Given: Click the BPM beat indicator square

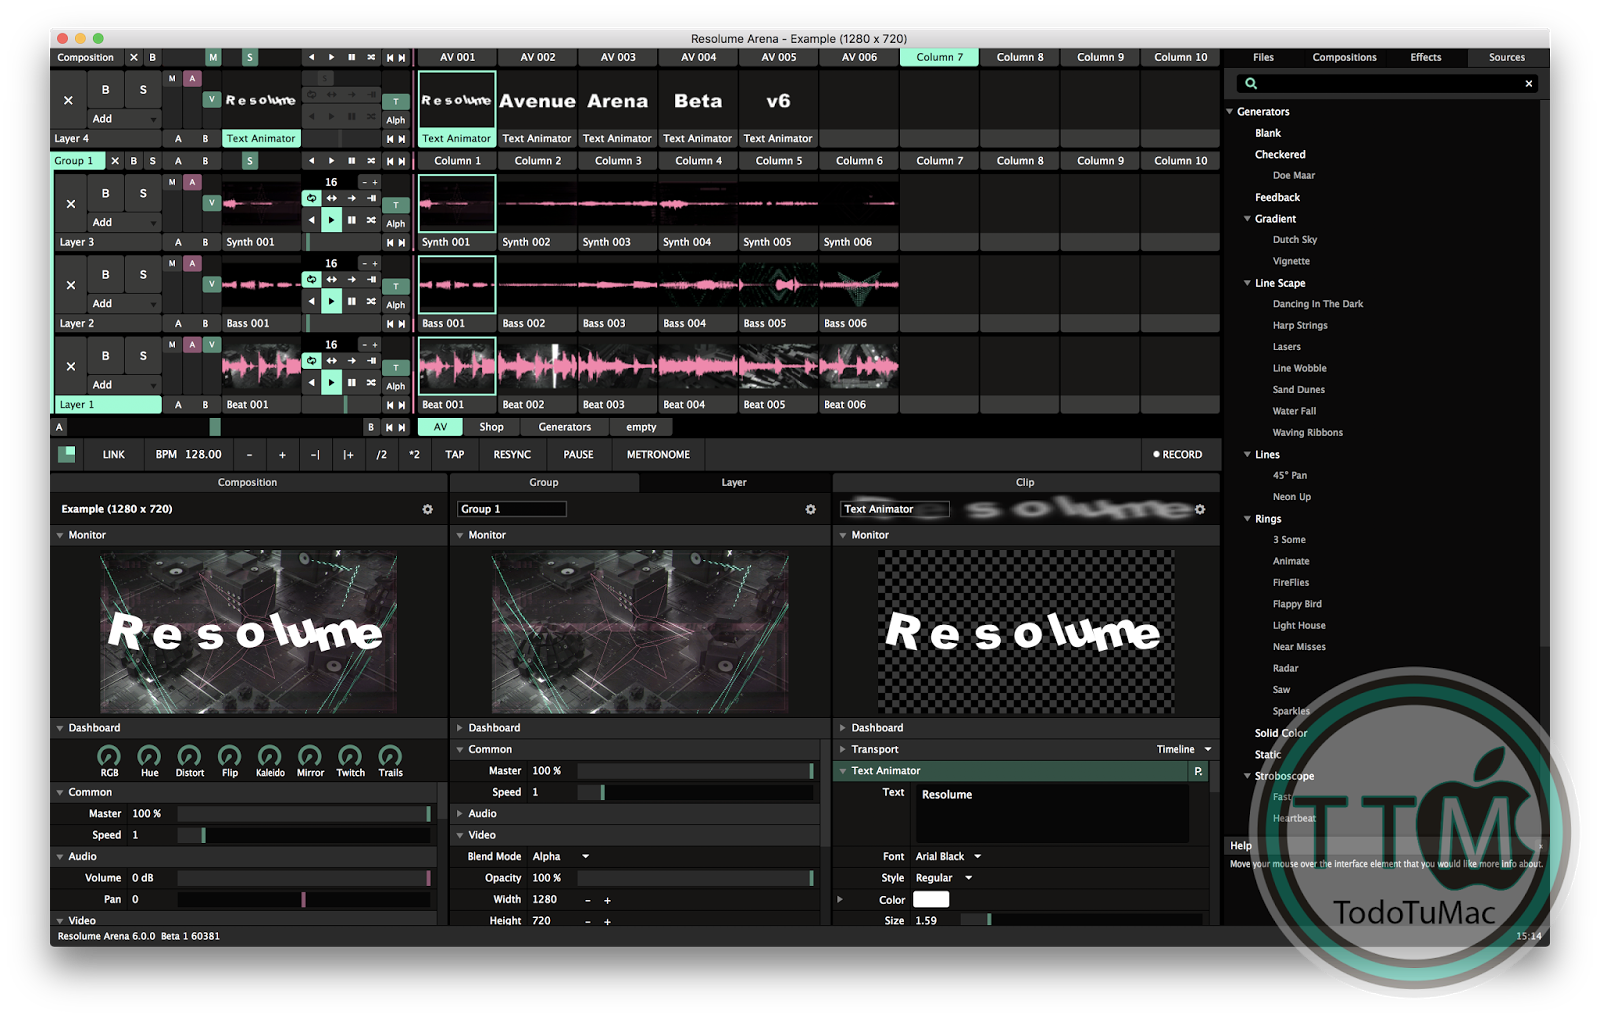Looking at the screenshot, I should click(x=67, y=454).
